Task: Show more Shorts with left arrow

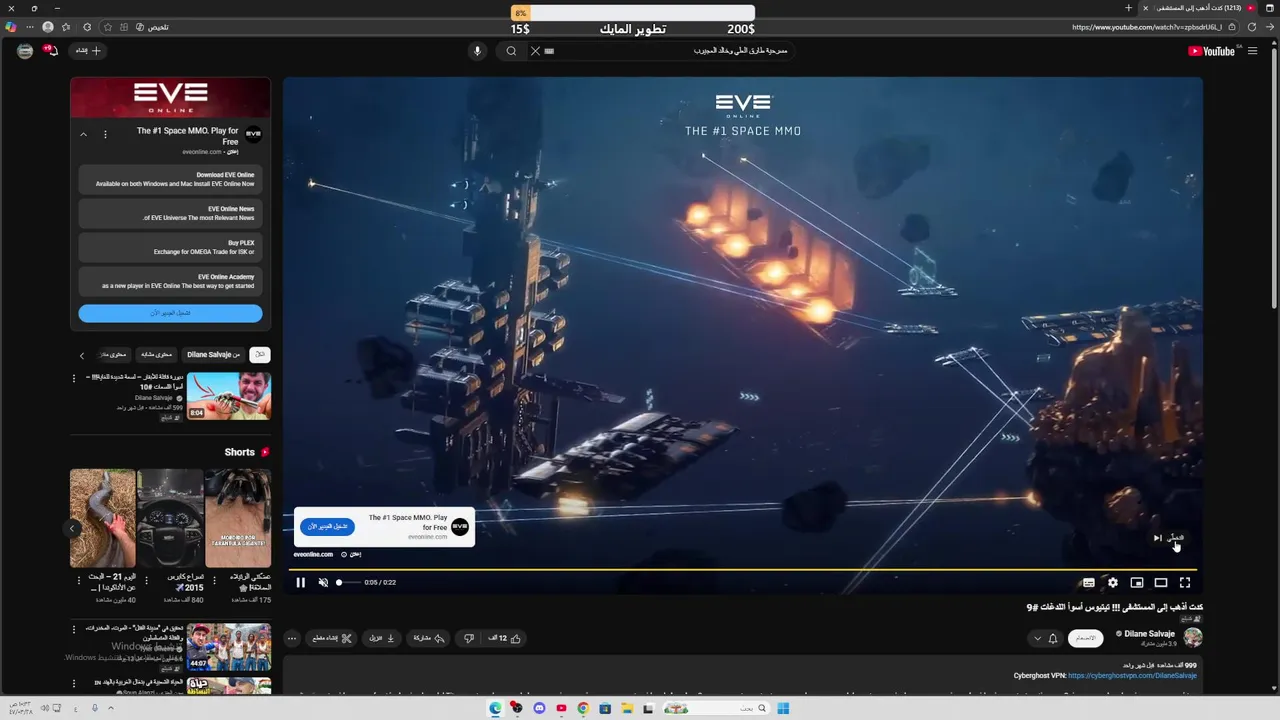Action: click(72, 528)
